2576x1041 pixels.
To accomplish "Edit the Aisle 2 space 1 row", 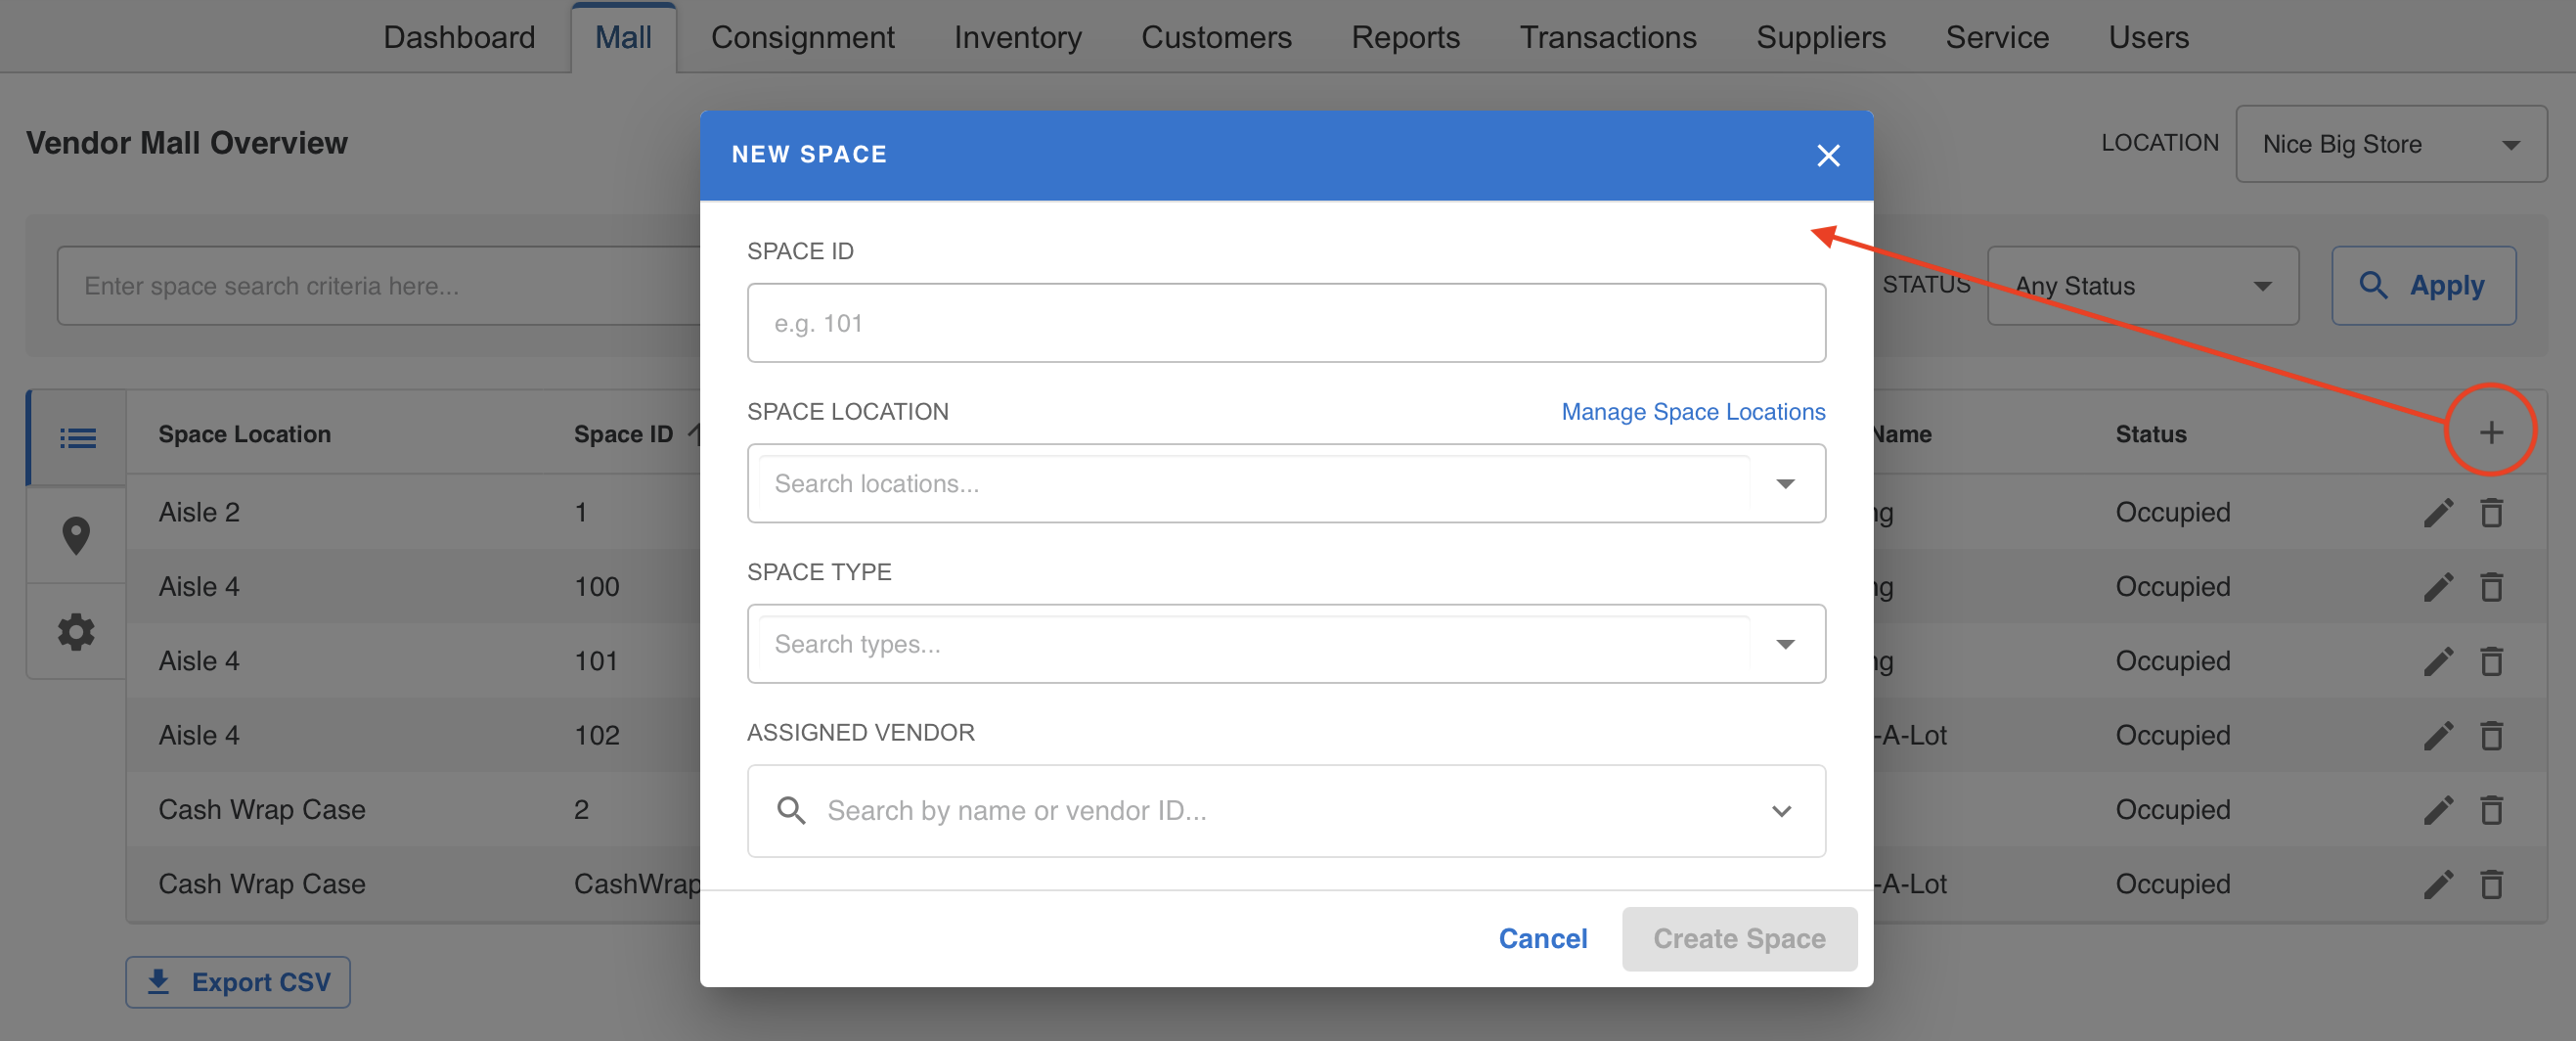I will coord(2438,512).
